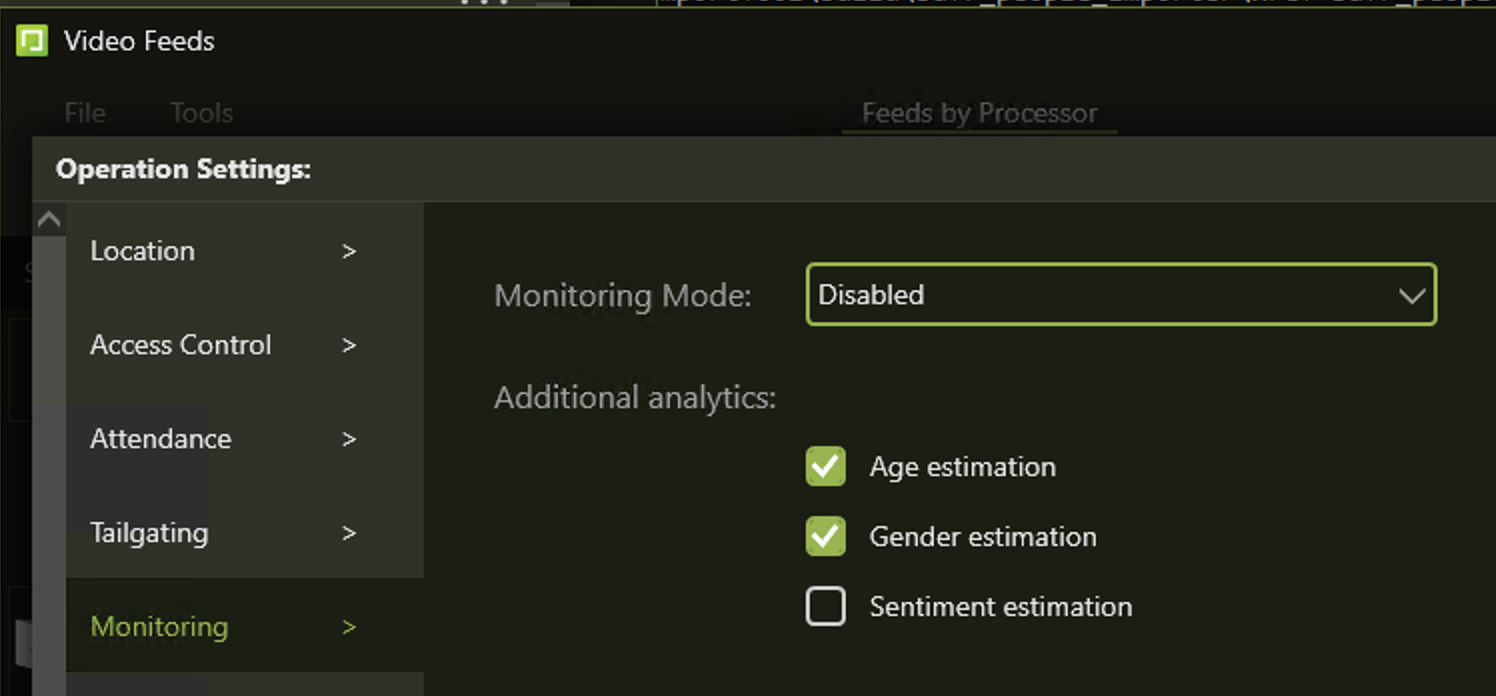The height and width of the screenshot is (696, 1496).
Task: Disable the Age estimation checkbox
Action: (826, 467)
